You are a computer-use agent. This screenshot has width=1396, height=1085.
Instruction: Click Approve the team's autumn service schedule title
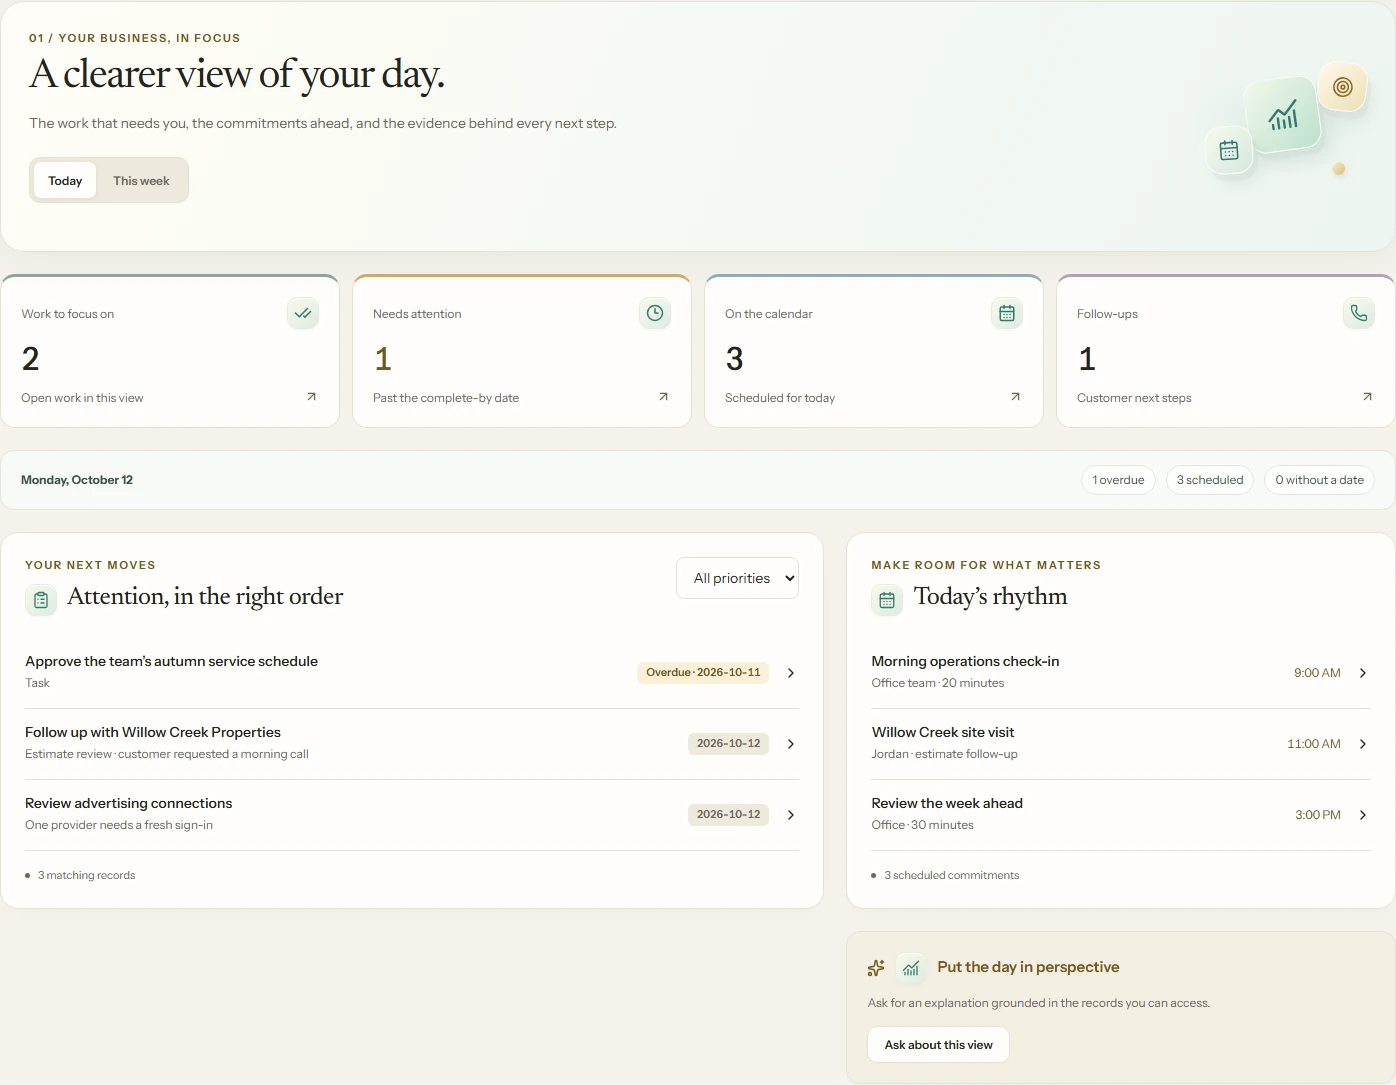click(x=171, y=661)
